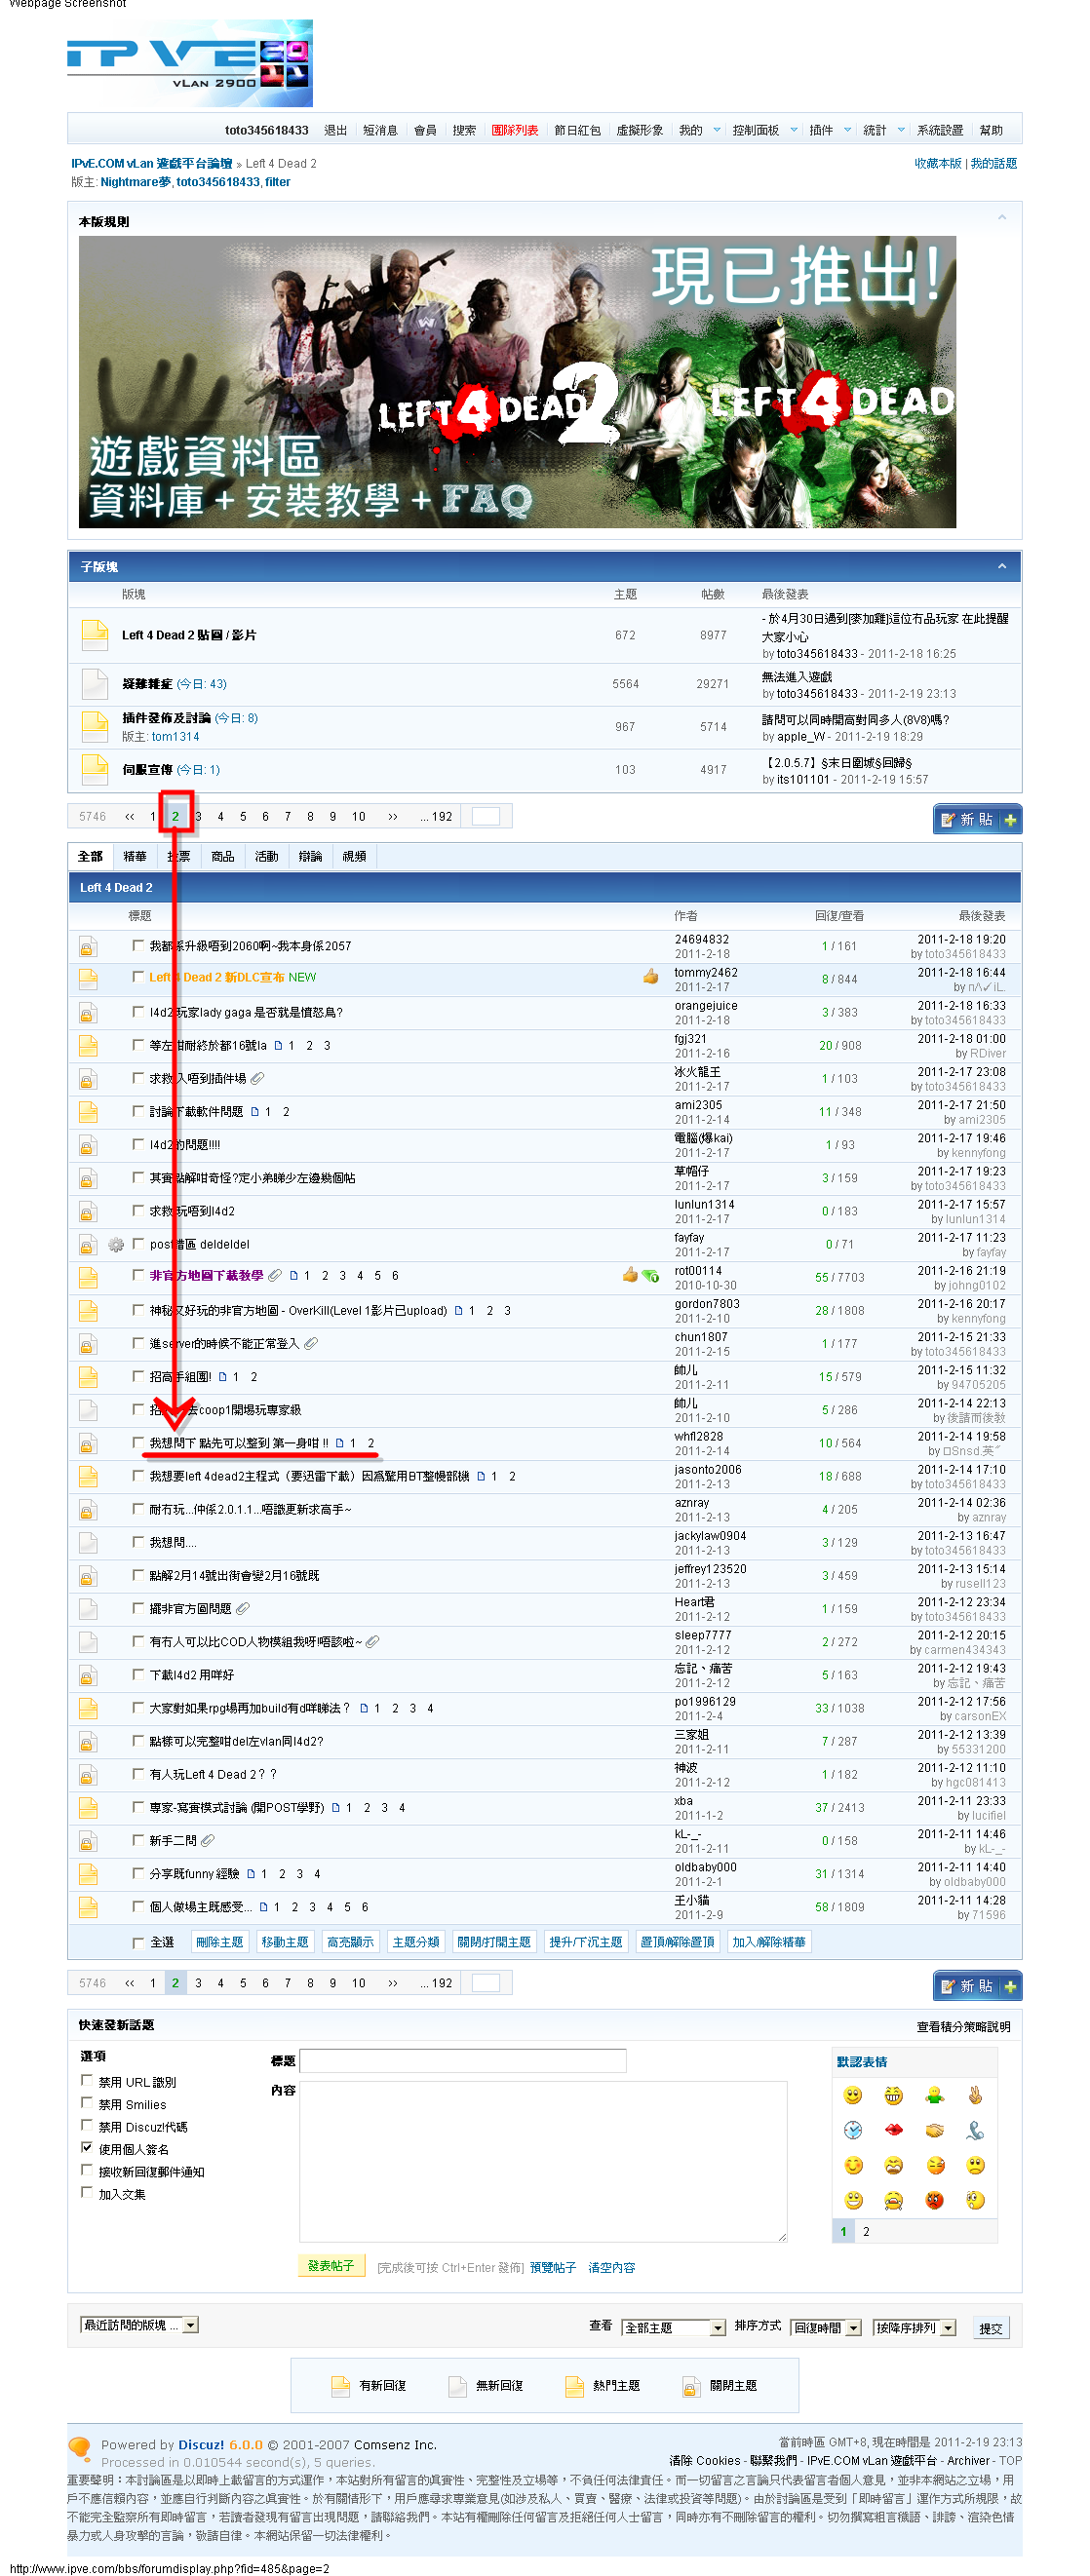Click folder icon of Left 4 Dead 2 貼圖 / 影片
The height and width of the screenshot is (2576, 1090).
click(x=94, y=634)
